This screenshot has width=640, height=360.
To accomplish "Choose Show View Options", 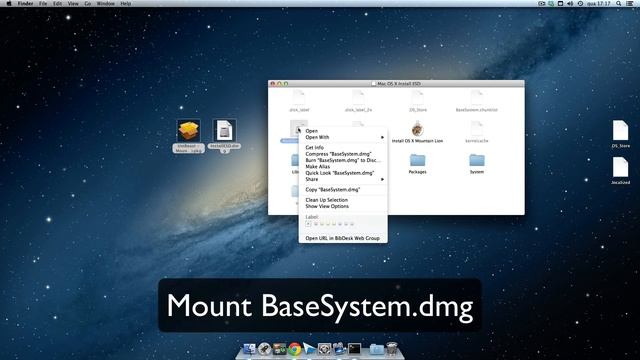I will (343, 206).
